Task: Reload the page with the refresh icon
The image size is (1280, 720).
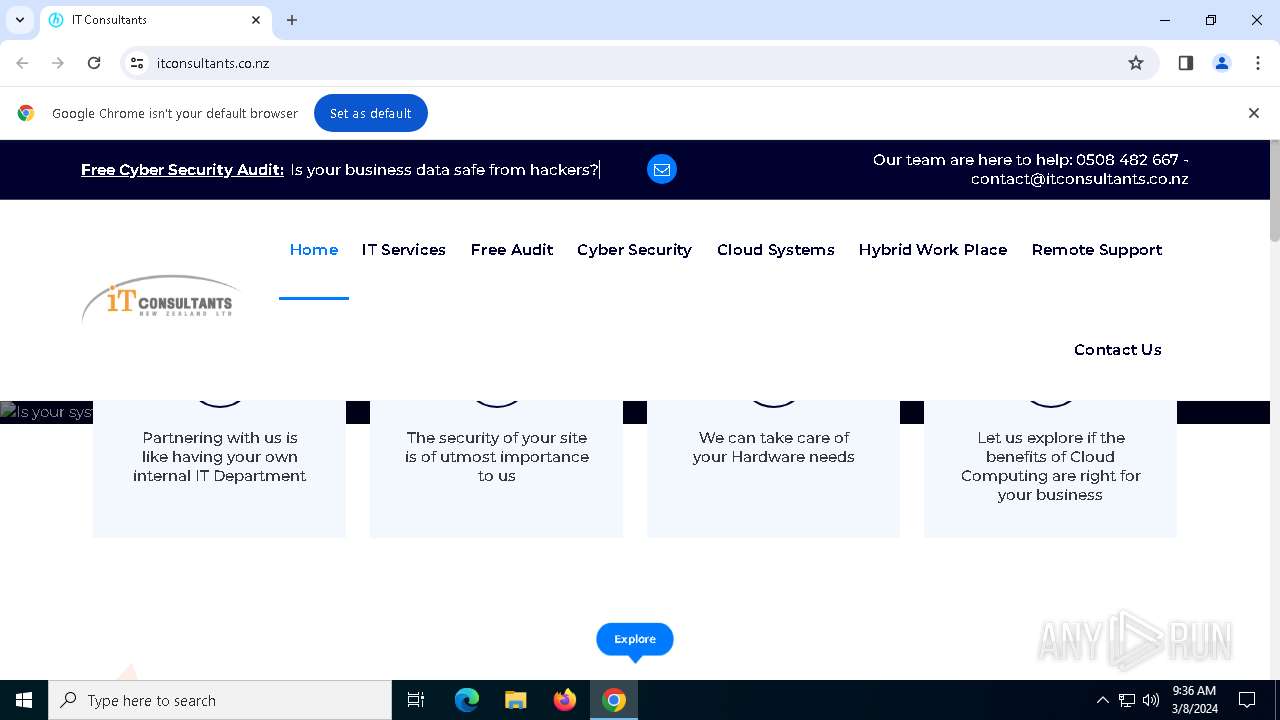Action: (94, 63)
